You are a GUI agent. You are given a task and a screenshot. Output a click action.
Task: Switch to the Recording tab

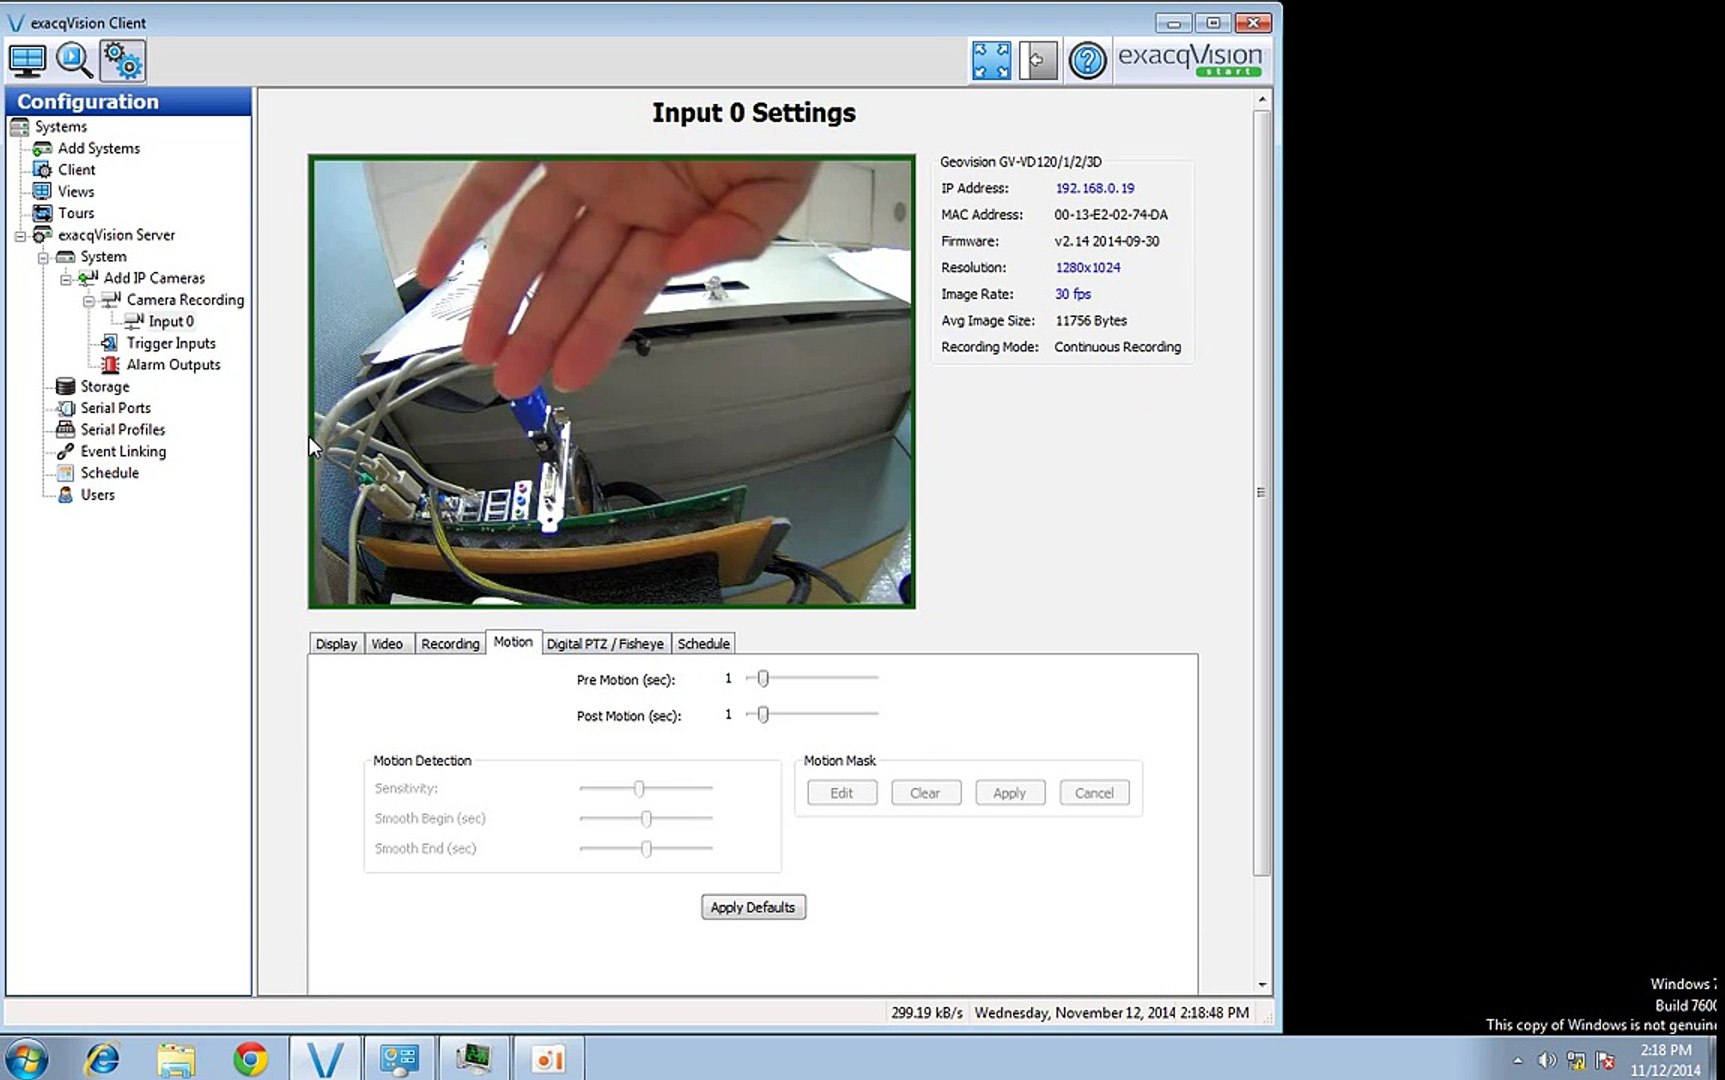click(x=450, y=644)
